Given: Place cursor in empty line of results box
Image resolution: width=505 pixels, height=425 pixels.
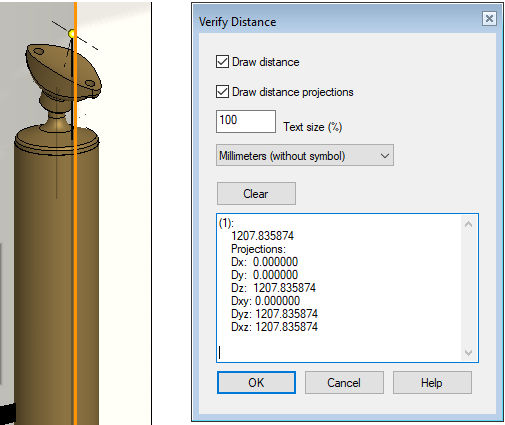Looking at the screenshot, I should [x=338, y=353].
